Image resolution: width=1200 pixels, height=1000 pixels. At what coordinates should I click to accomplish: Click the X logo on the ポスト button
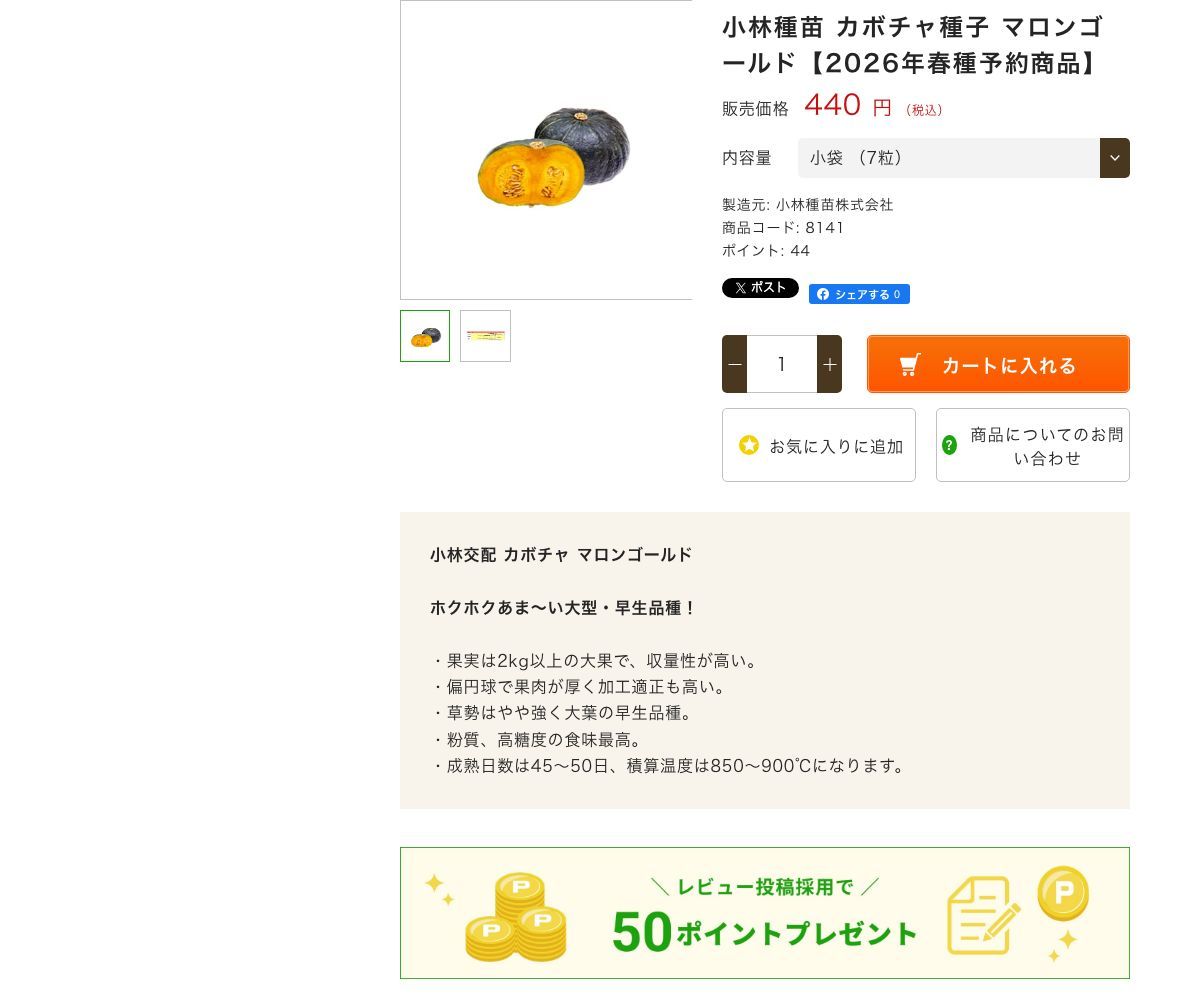(740, 288)
